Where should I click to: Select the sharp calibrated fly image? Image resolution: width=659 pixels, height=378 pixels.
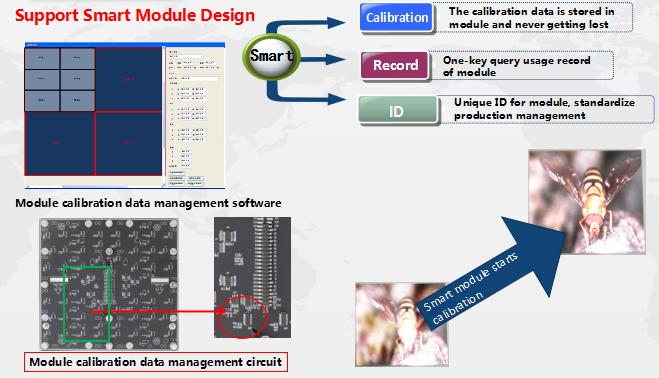587,202
